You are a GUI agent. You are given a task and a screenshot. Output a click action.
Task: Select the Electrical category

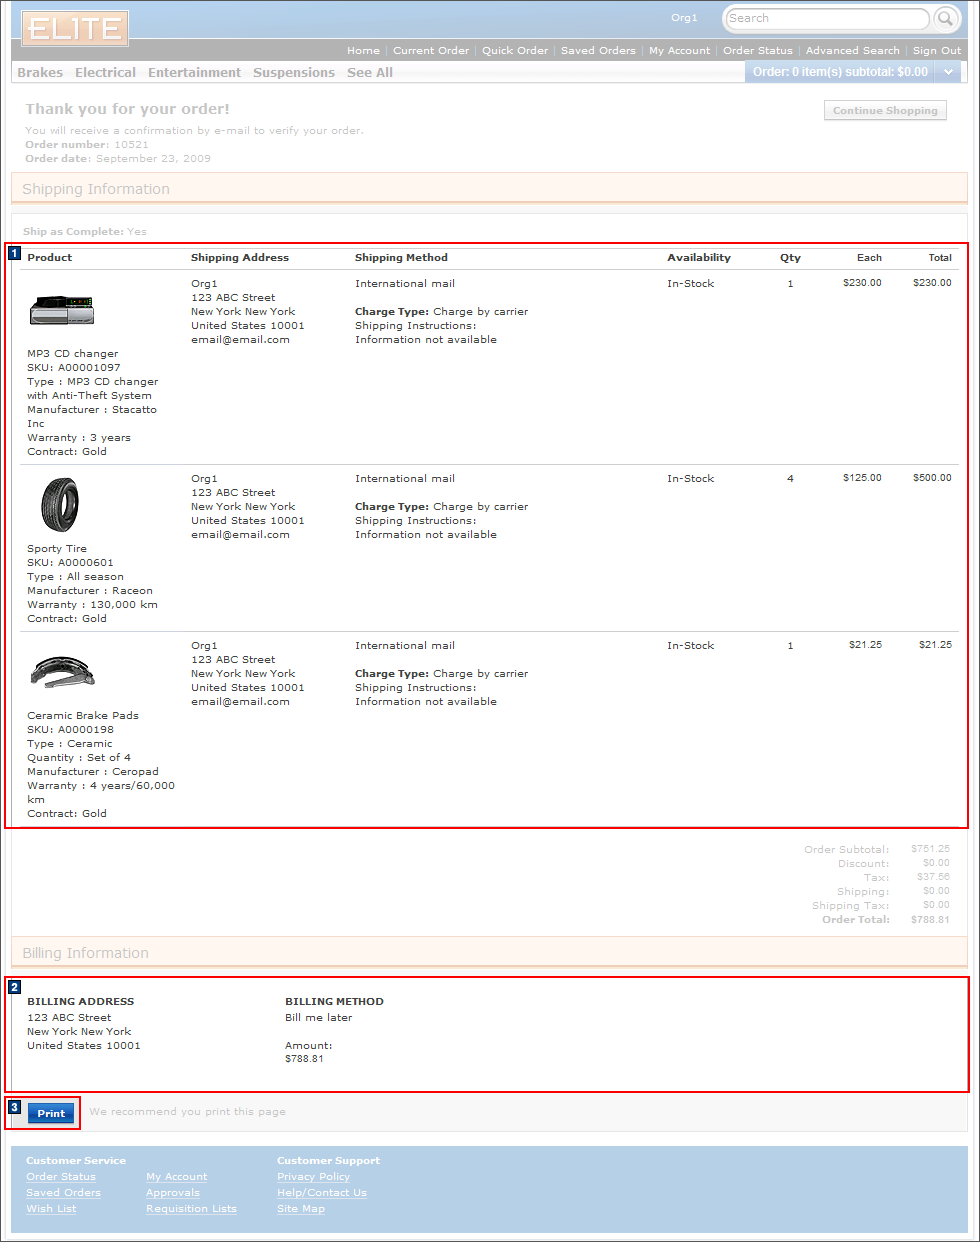click(105, 71)
